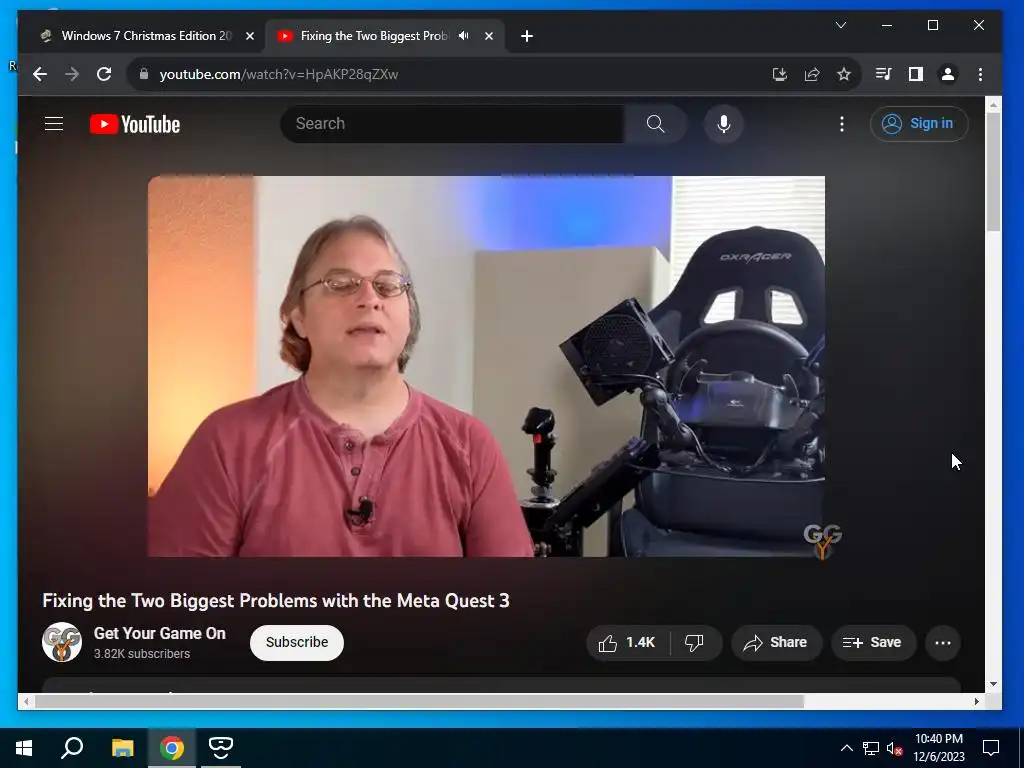
Task: Open taskbar search magnifier
Action: click(72, 748)
